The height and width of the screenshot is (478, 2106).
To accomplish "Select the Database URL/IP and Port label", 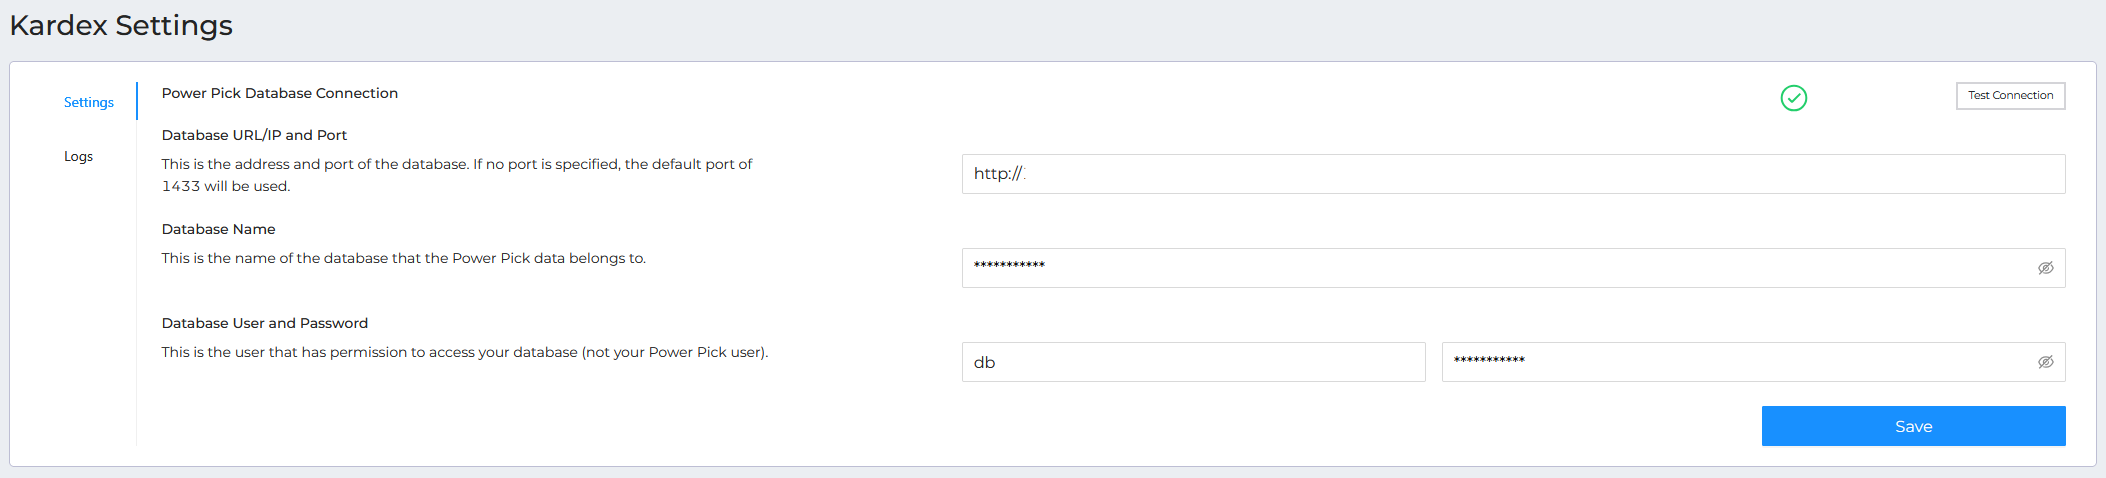I will 254,135.
